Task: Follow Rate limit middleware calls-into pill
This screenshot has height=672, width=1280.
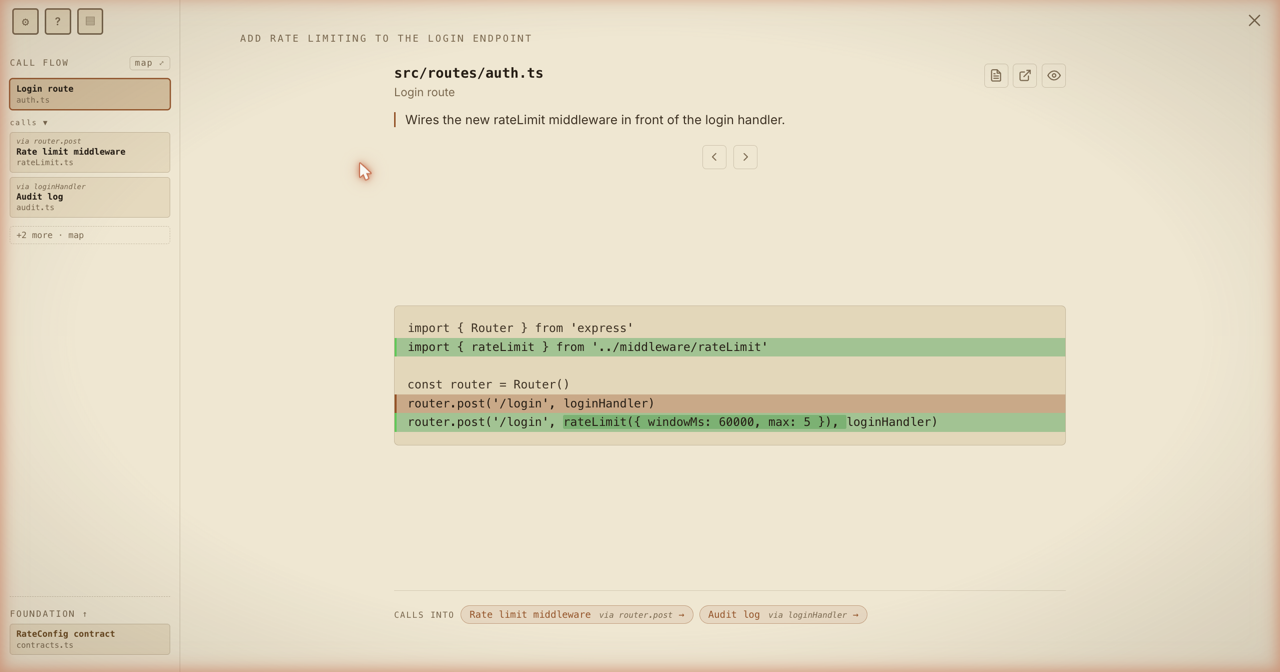Action: click(577, 615)
